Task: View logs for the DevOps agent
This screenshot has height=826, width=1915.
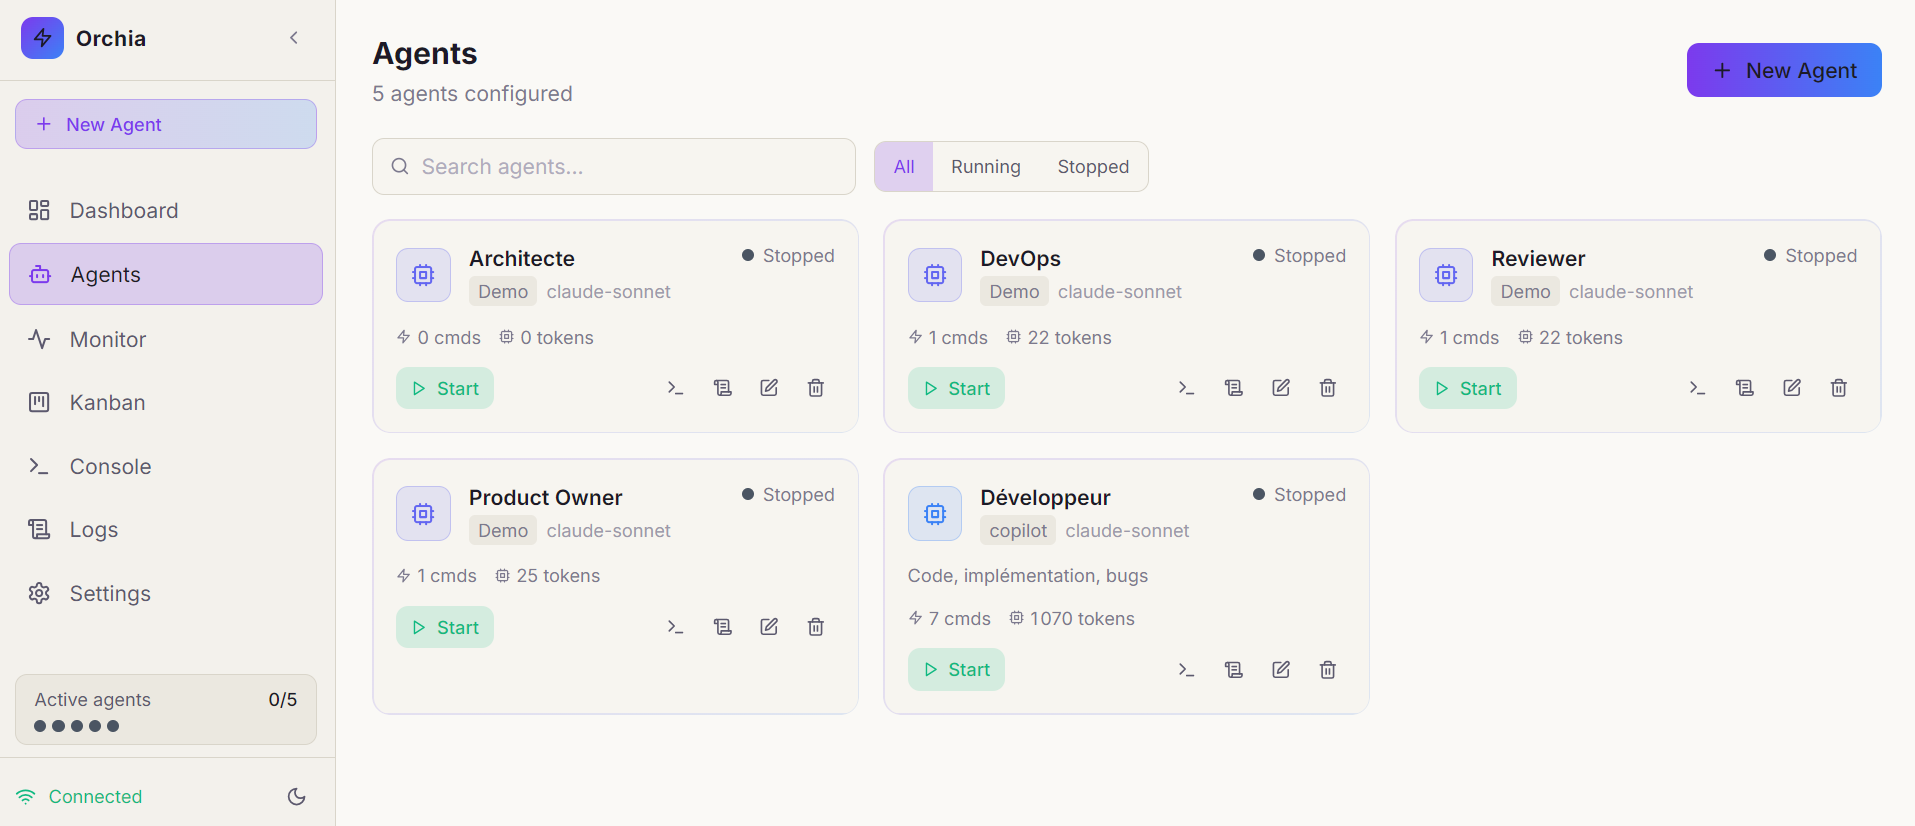Action: pos(1234,388)
